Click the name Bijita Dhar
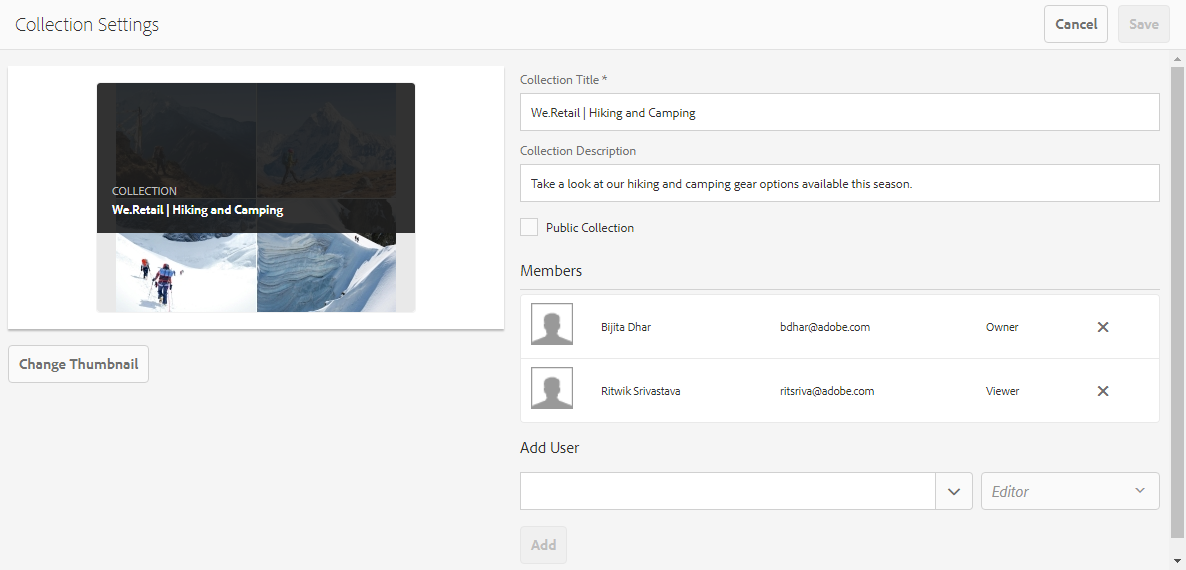 626,327
